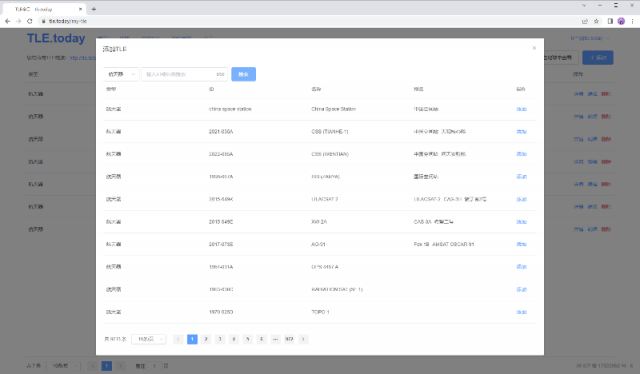Go back with the browser back arrow
The width and height of the screenshot is (640, 374).
point(7,21)
